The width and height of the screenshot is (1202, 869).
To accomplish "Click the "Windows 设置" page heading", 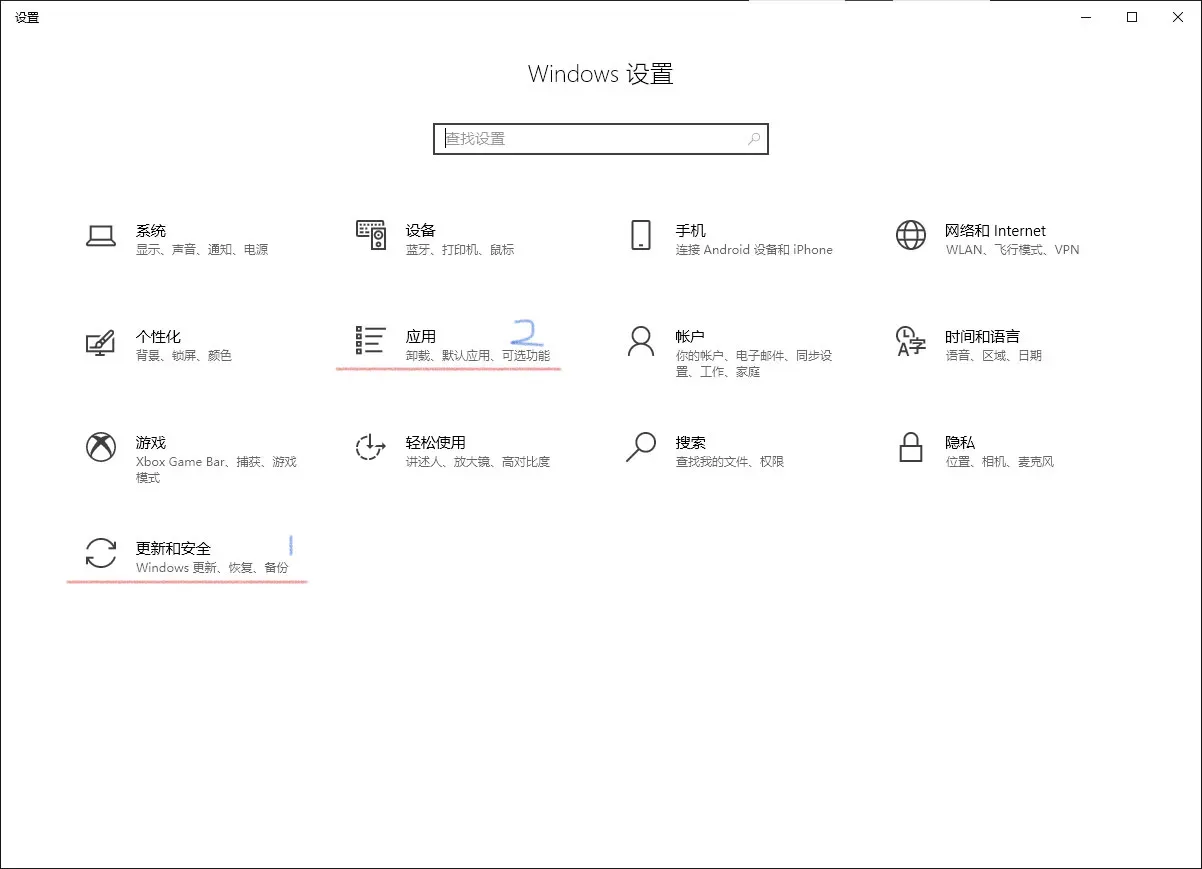I will pyautogui.click(x=601, y=74).
